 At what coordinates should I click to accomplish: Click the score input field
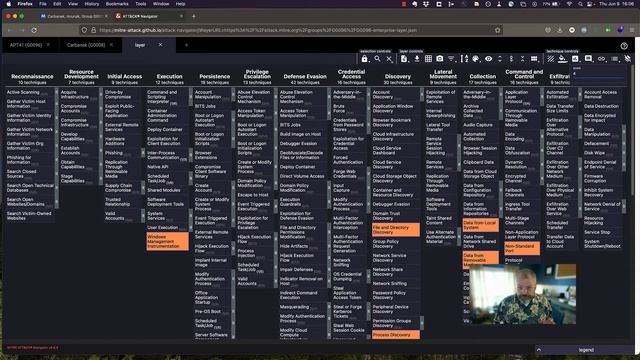coord(598,74)
